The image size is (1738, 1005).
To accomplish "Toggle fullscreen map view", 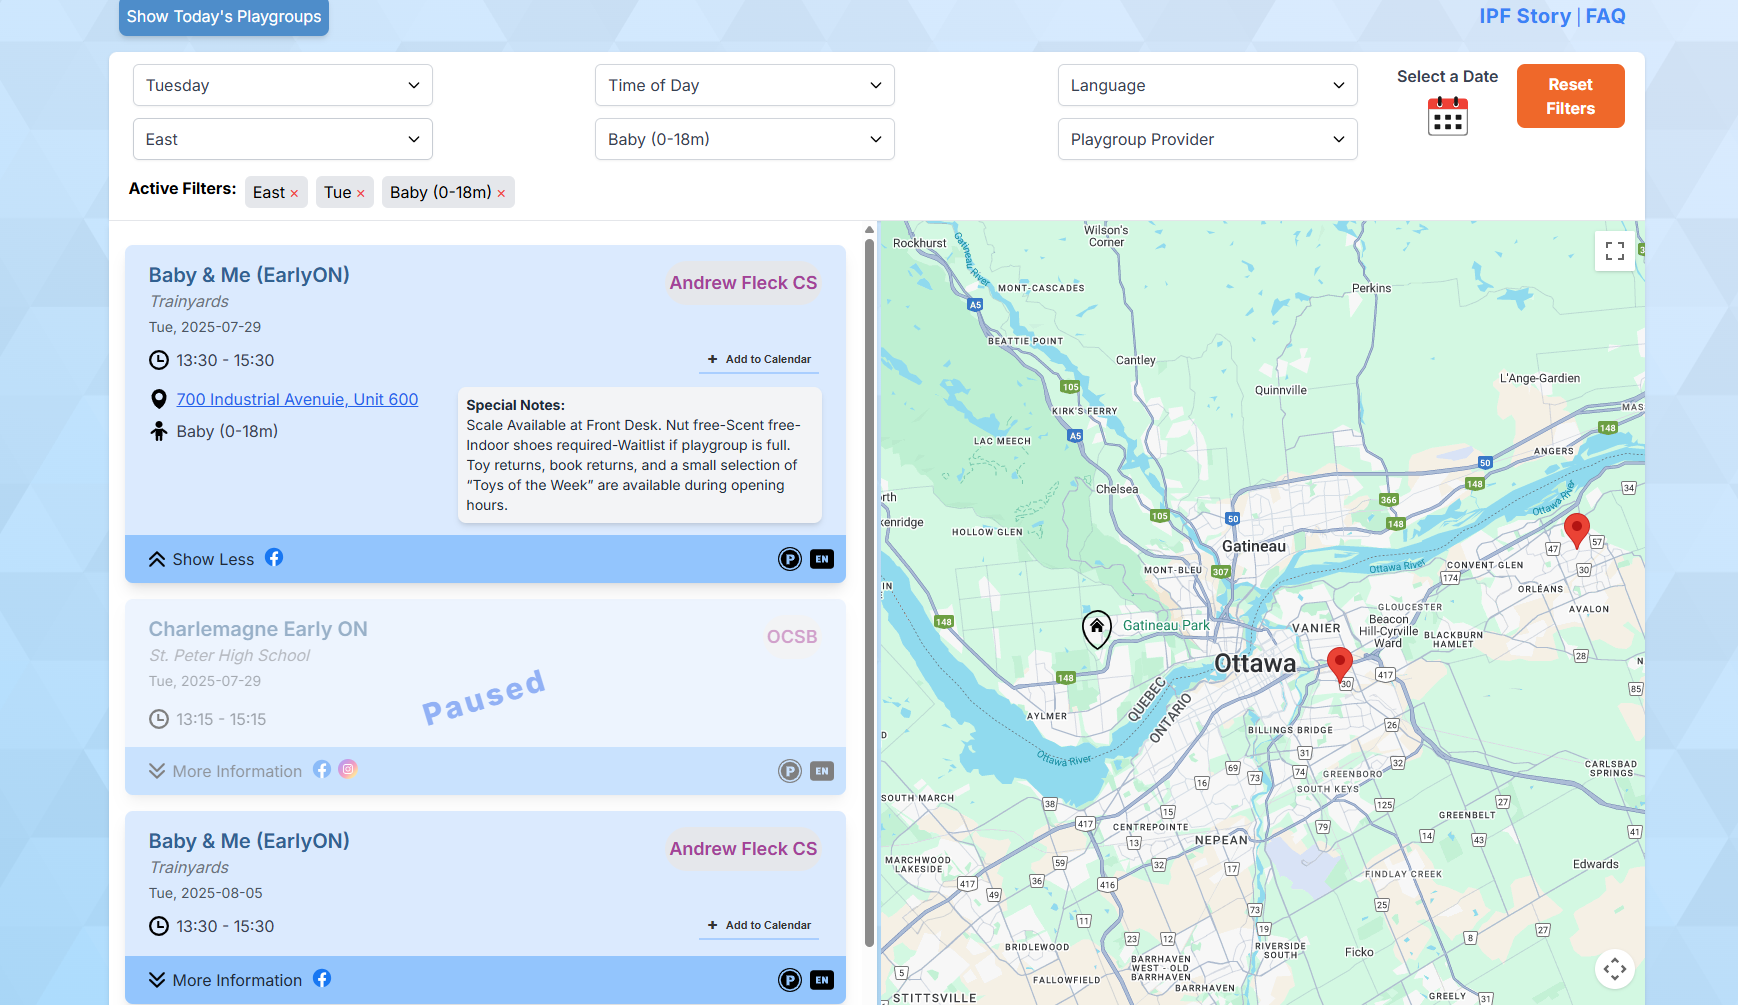I will click(x=1615, y=251).
